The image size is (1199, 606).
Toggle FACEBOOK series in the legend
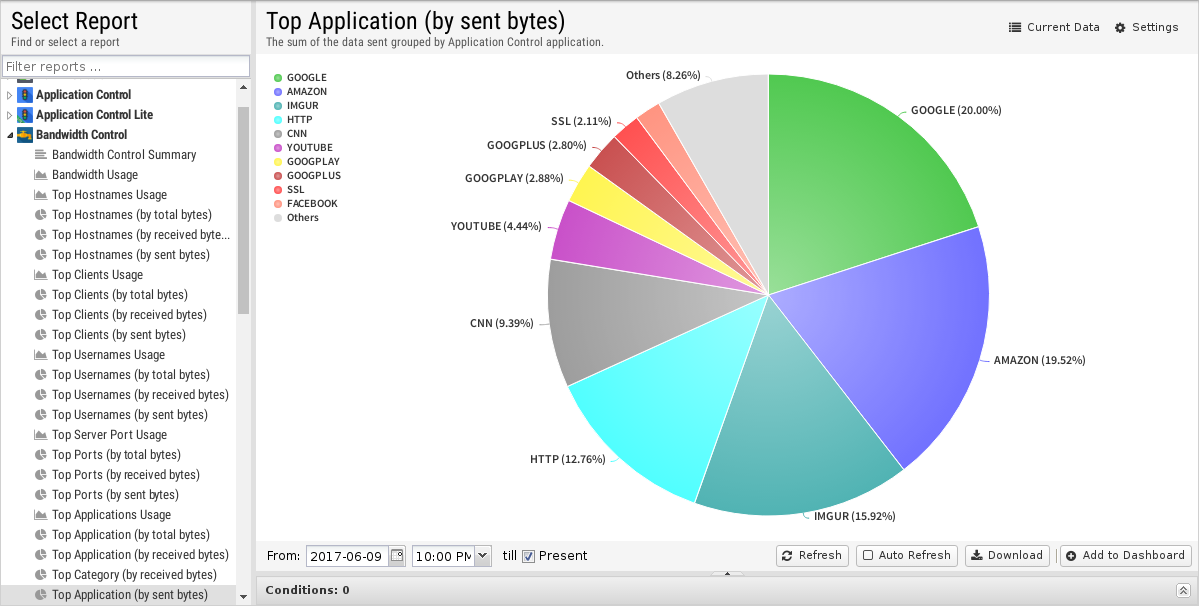point(306,204)
